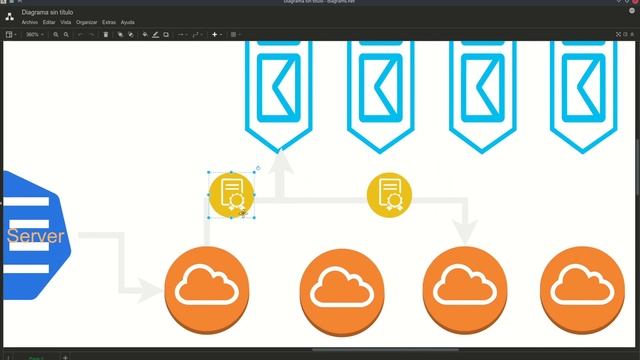Select the blue Server hexagon shape
The image size is (640, 360).
pyautogui.click(x=36, y=235)
